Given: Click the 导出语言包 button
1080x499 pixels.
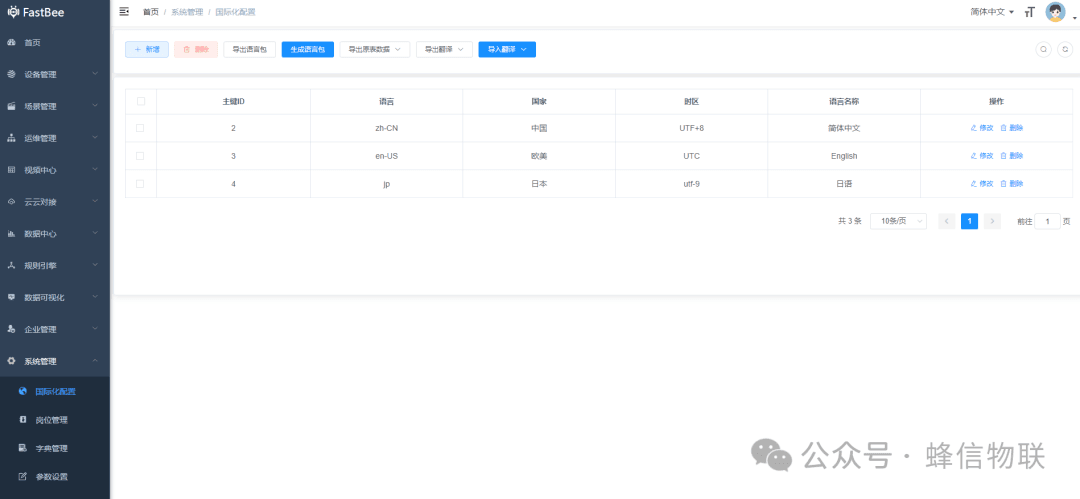Looking at the screenshot, I should [x=249, y=50].
